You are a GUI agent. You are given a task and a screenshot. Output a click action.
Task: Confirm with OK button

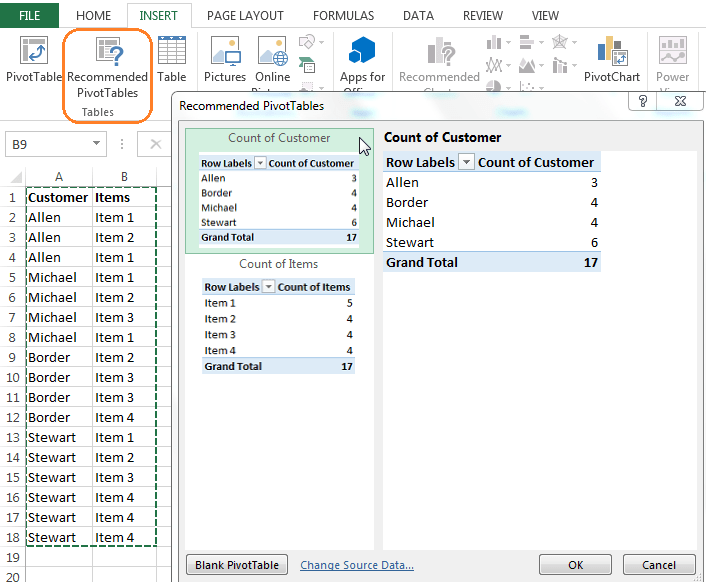[x=575, y=565]
